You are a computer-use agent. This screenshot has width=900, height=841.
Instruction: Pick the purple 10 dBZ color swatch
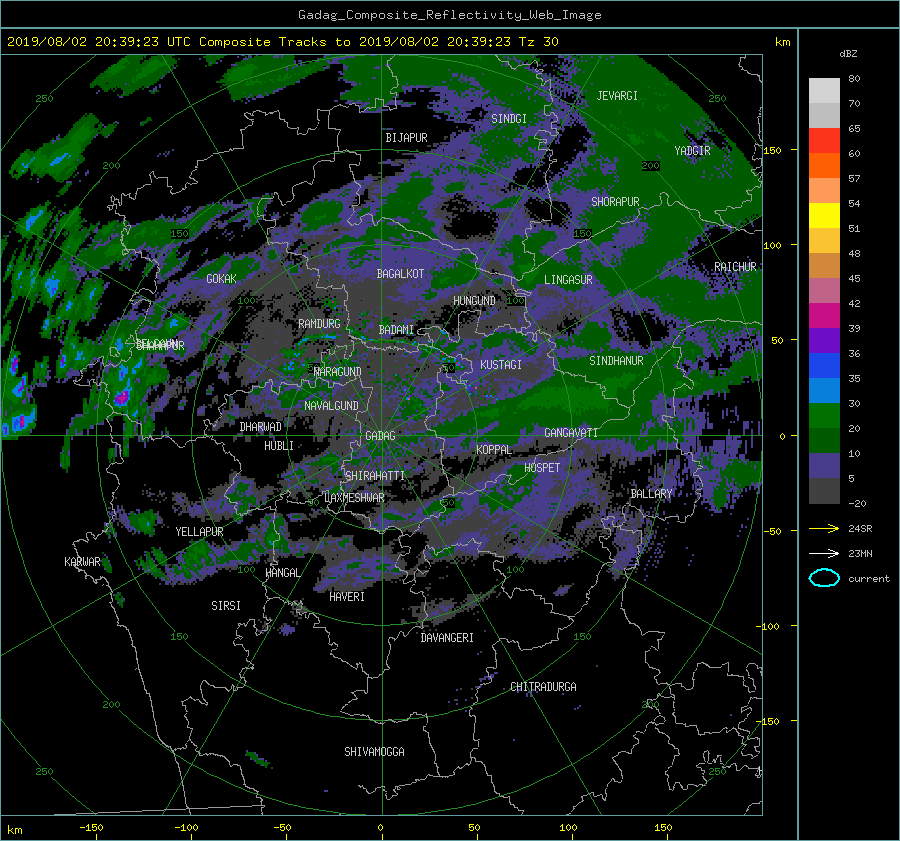(x=824, y=465)
